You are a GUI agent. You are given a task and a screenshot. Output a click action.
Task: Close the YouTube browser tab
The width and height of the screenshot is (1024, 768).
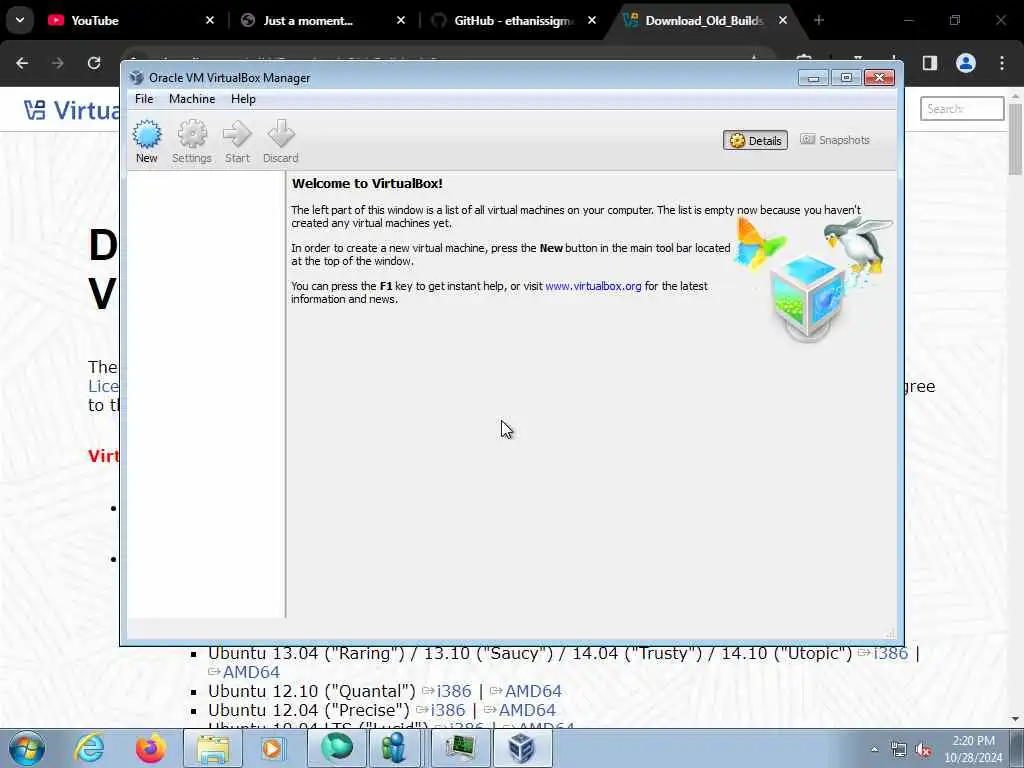(210, 20)
